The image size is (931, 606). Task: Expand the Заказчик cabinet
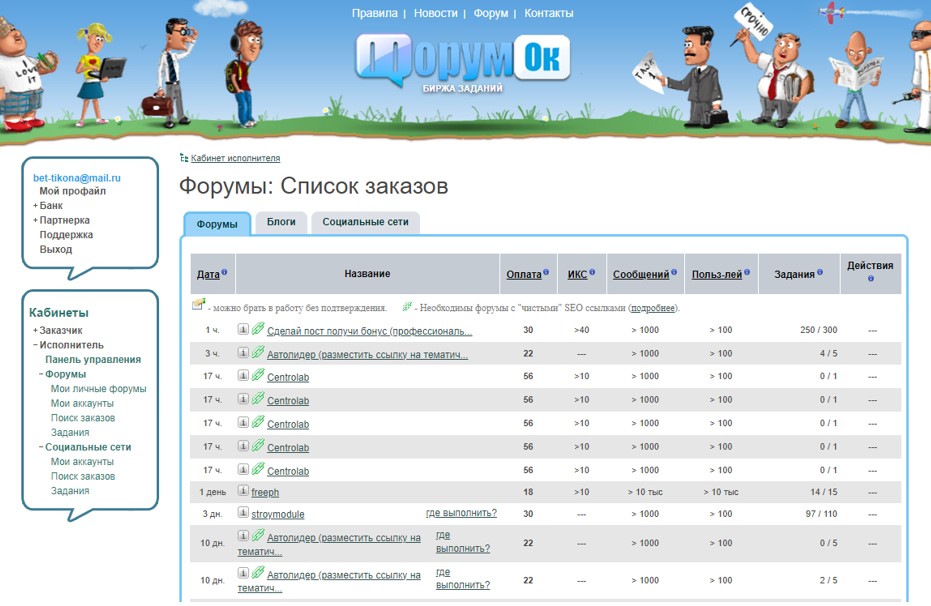pos(35,331)
